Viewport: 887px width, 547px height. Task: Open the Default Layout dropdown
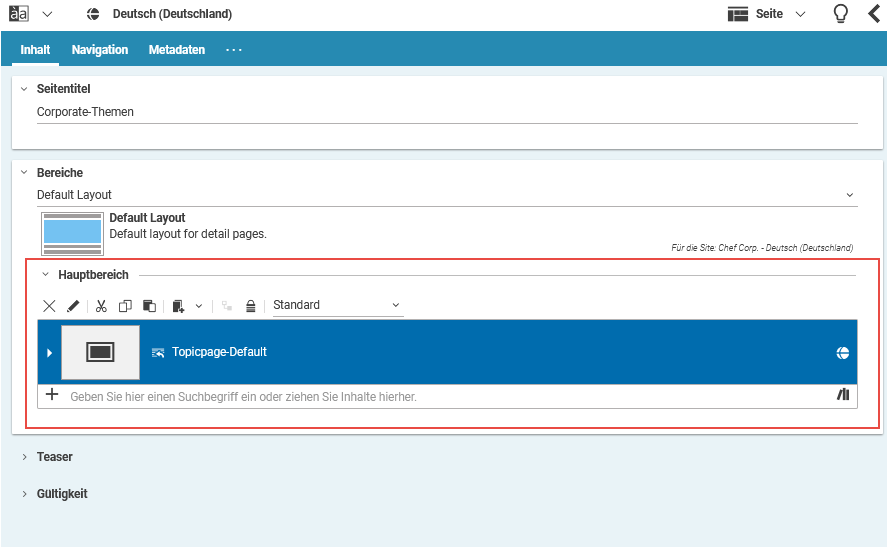[x=446, y=195]
